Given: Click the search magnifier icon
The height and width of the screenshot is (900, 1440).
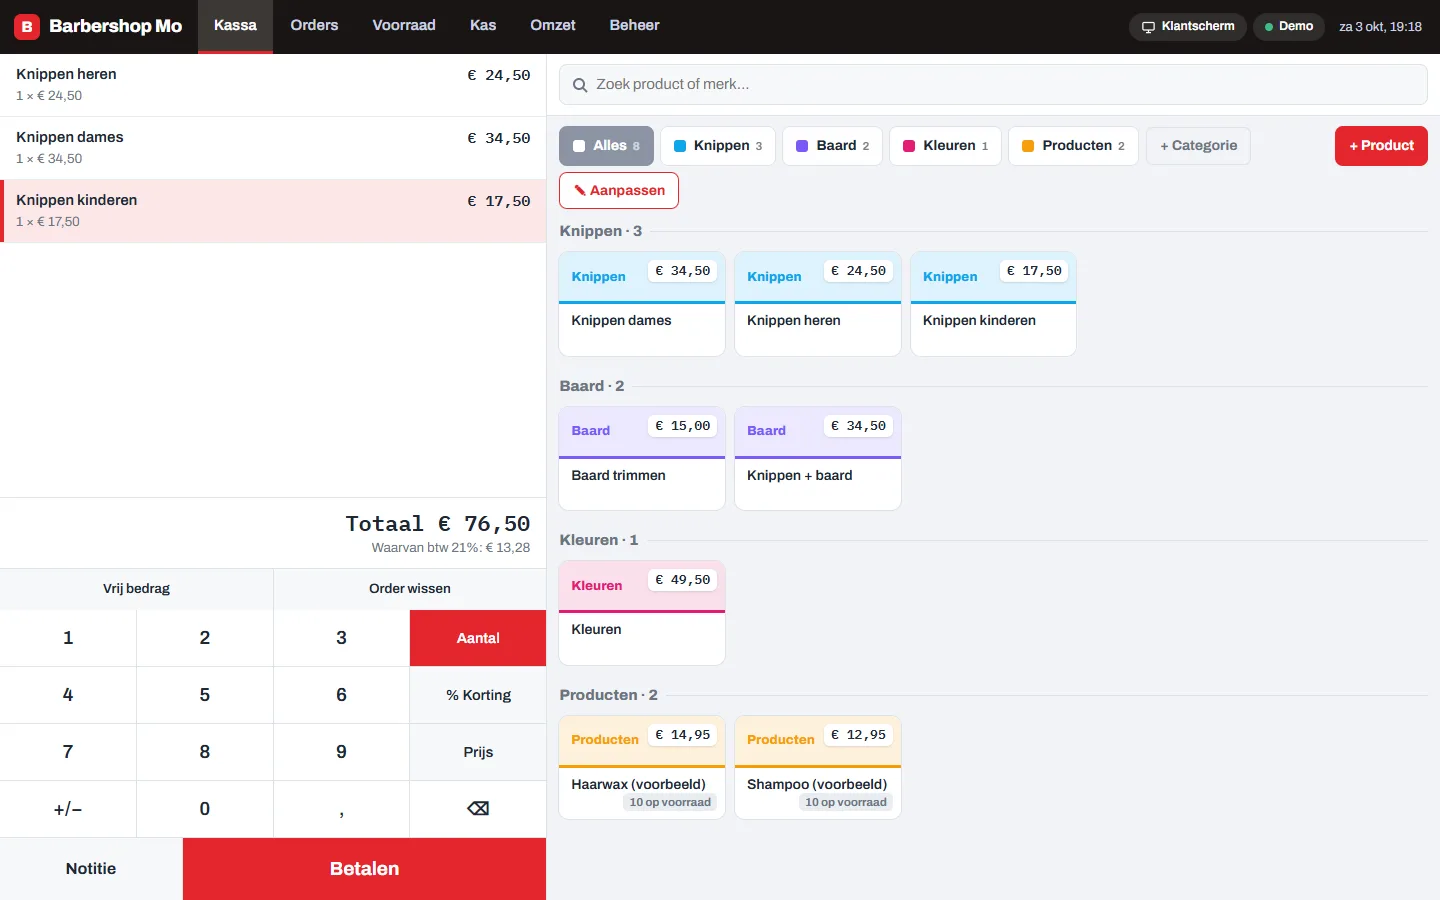Looking at the screenshot, I should pyautogui.click(x=580, y=85).
